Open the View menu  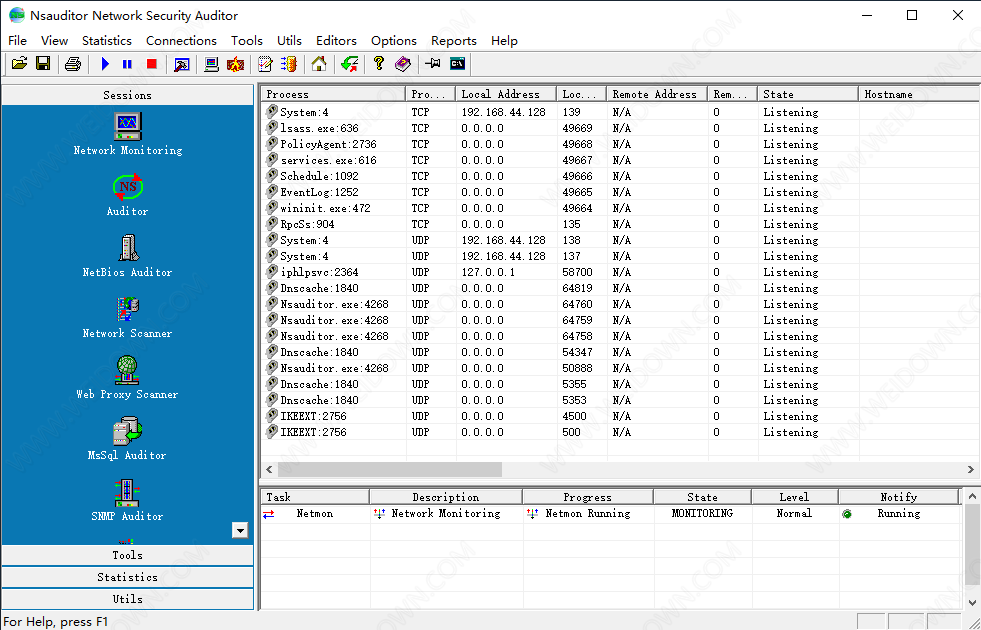click(54, 41)
